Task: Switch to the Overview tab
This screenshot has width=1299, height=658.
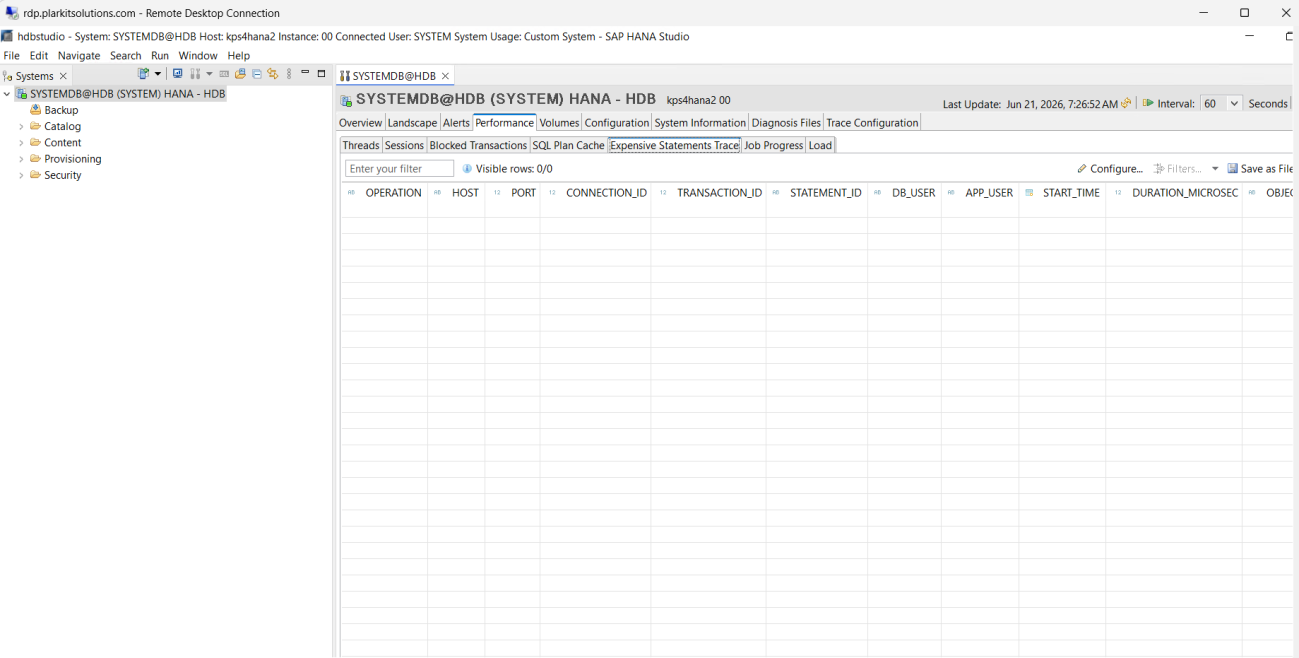Action: coord(360,123)
